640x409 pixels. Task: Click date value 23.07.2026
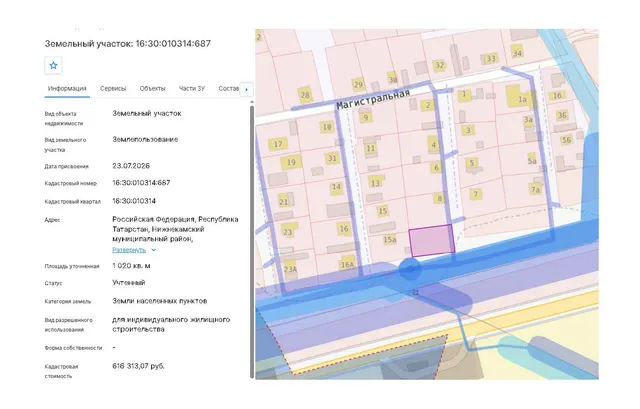pyautogui.click(x=131, y=166)
